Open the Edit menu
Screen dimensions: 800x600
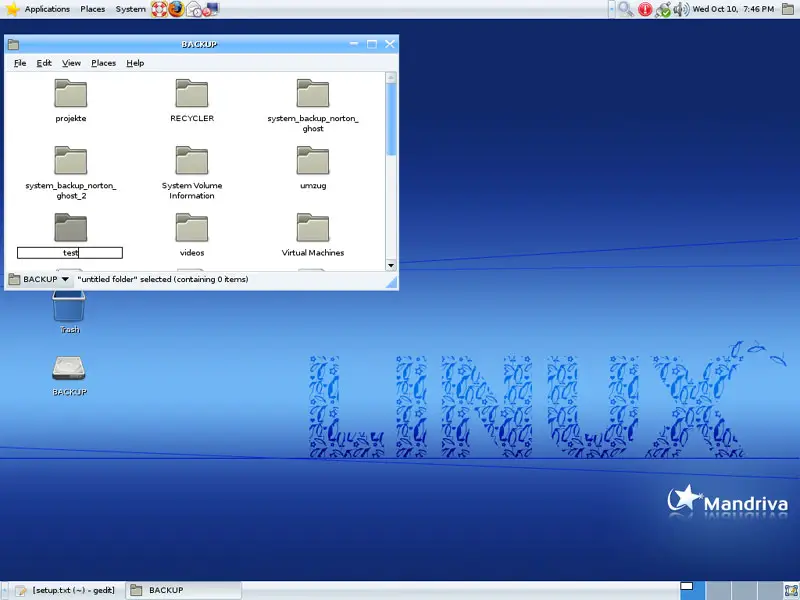click(44, 63)
